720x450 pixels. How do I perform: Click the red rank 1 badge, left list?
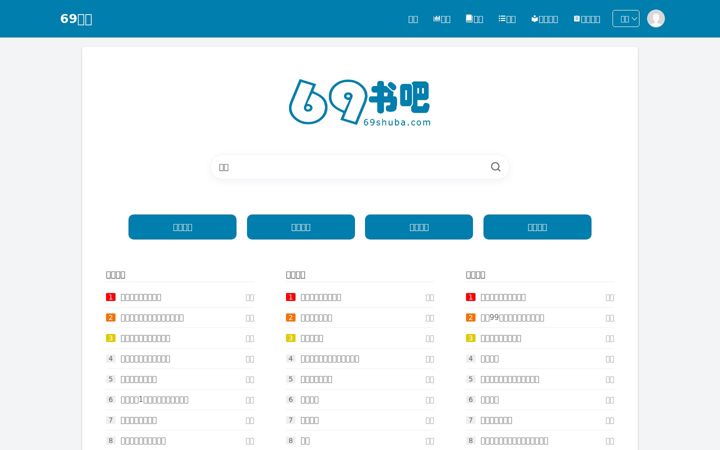pyautogui.click(x=111, y=297)
